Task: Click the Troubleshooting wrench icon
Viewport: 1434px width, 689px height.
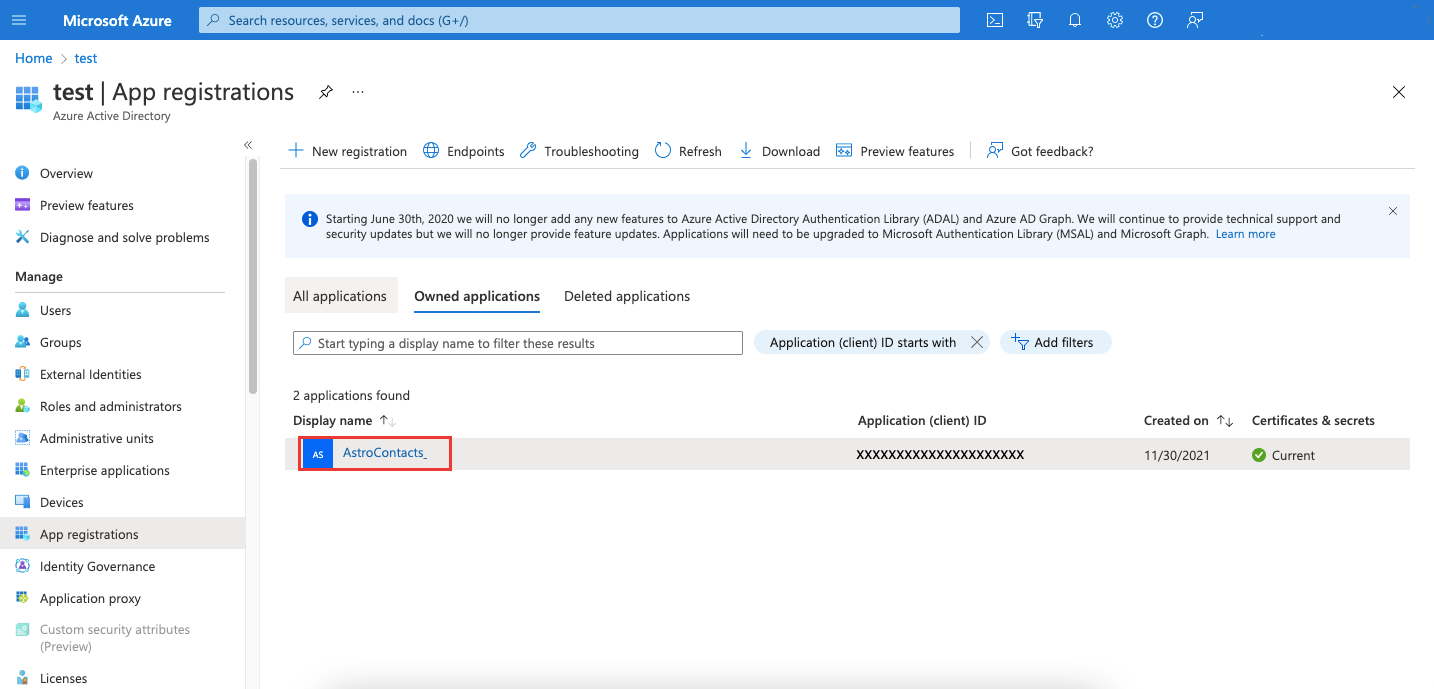Action: [528, 151]
